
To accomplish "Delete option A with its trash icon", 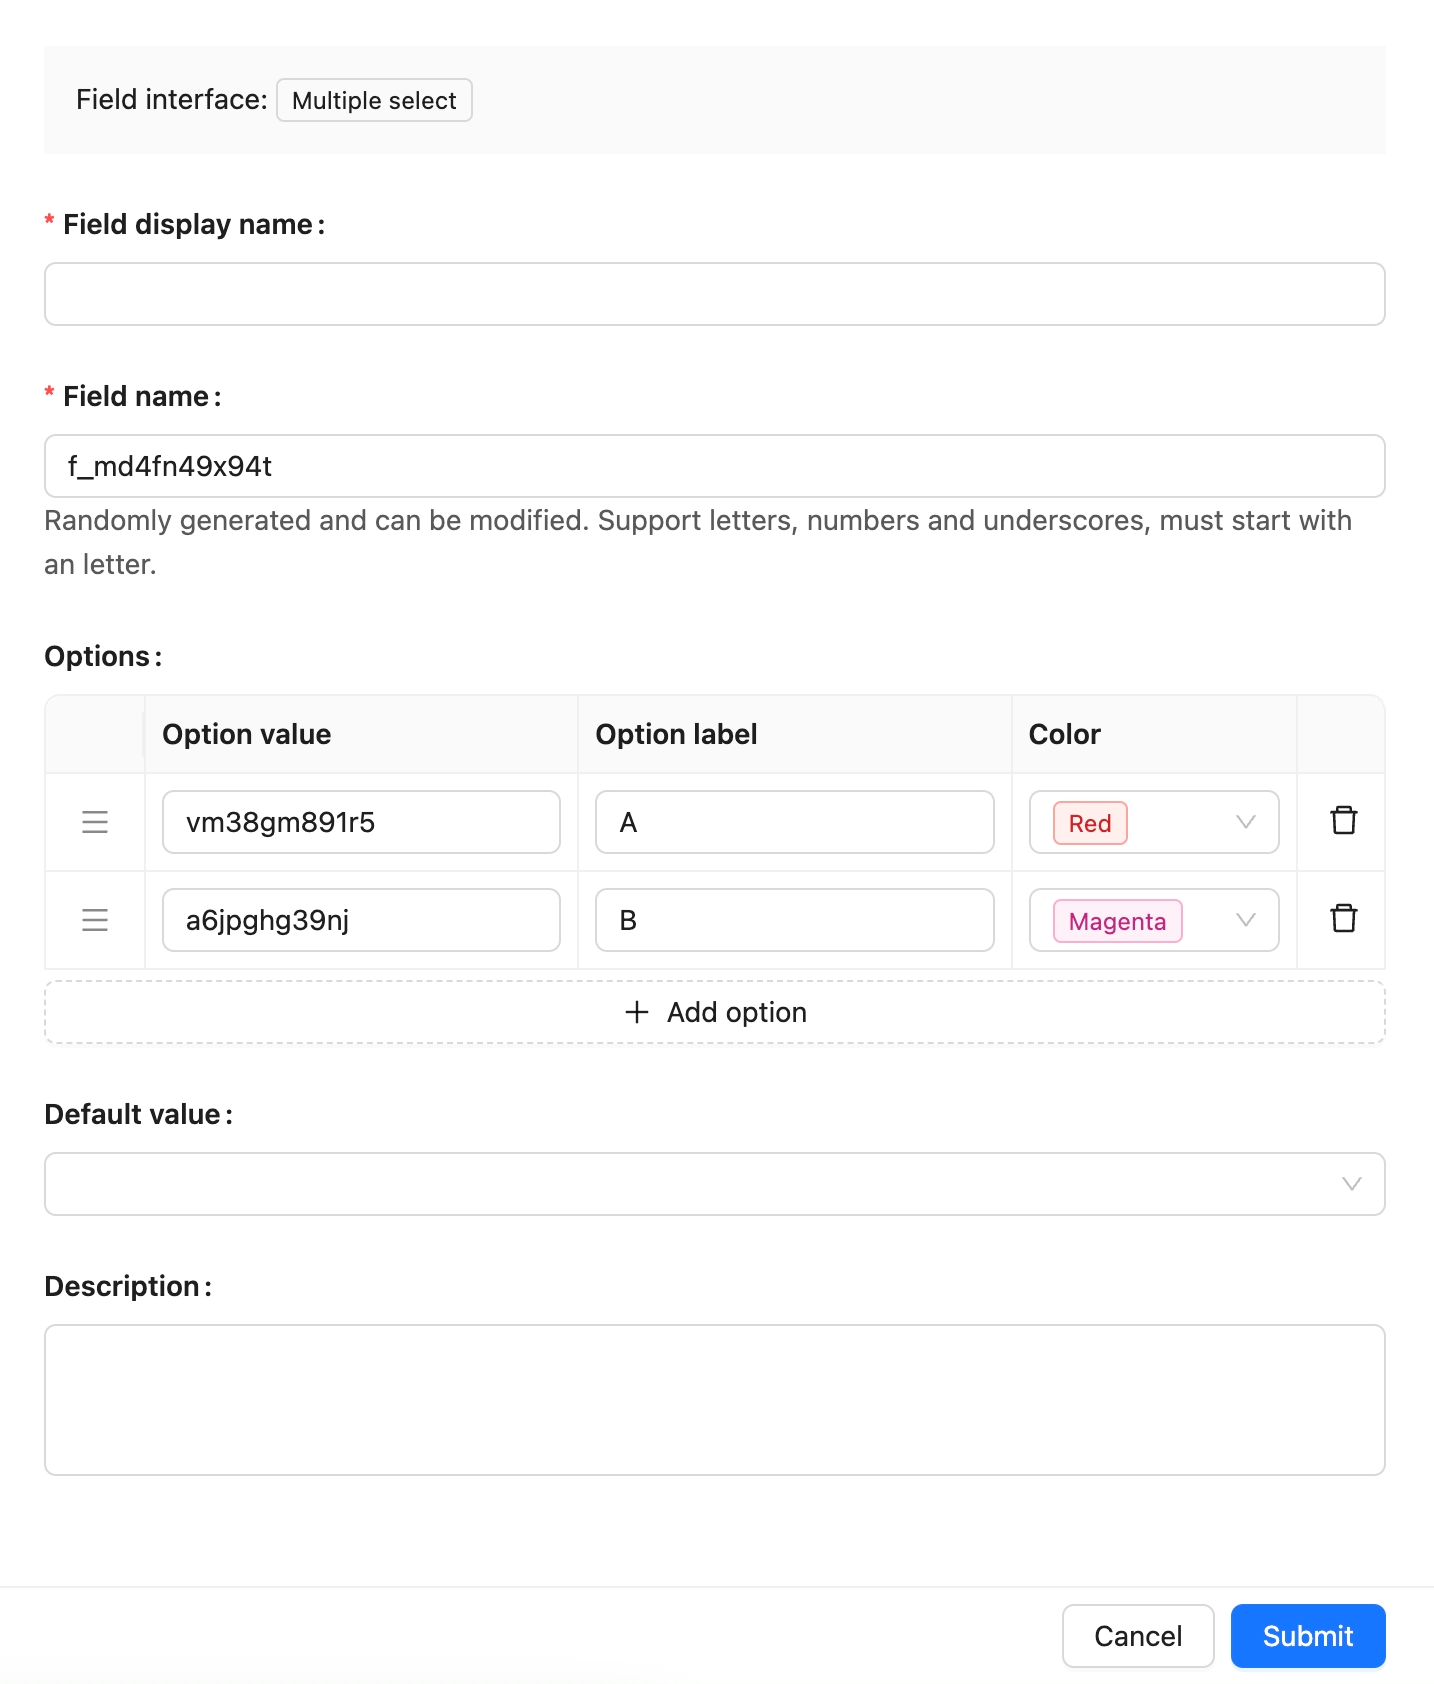I will (x=1343, y=821).
